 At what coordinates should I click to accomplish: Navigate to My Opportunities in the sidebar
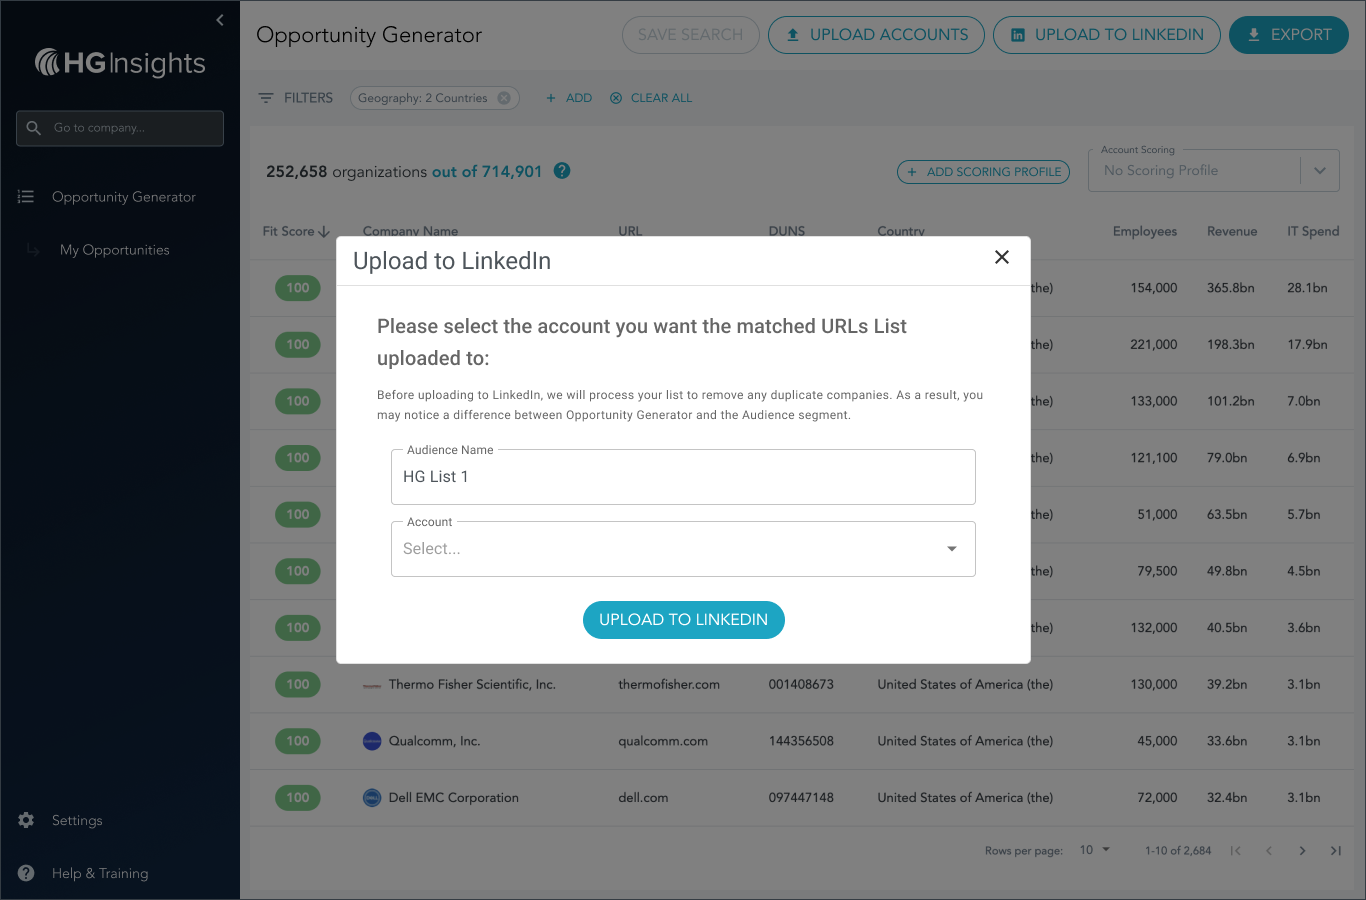(114, 250)
